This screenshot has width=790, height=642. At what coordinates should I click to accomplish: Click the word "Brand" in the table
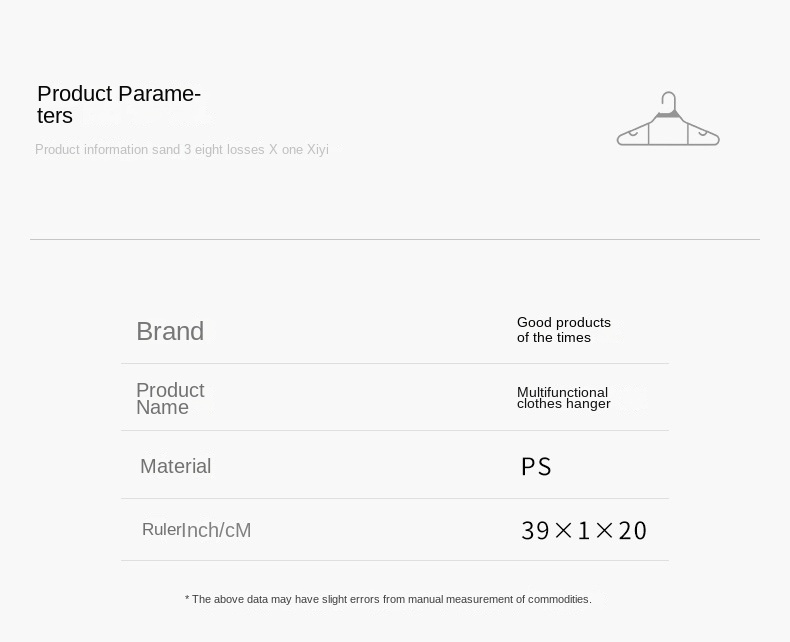(170, 331)
